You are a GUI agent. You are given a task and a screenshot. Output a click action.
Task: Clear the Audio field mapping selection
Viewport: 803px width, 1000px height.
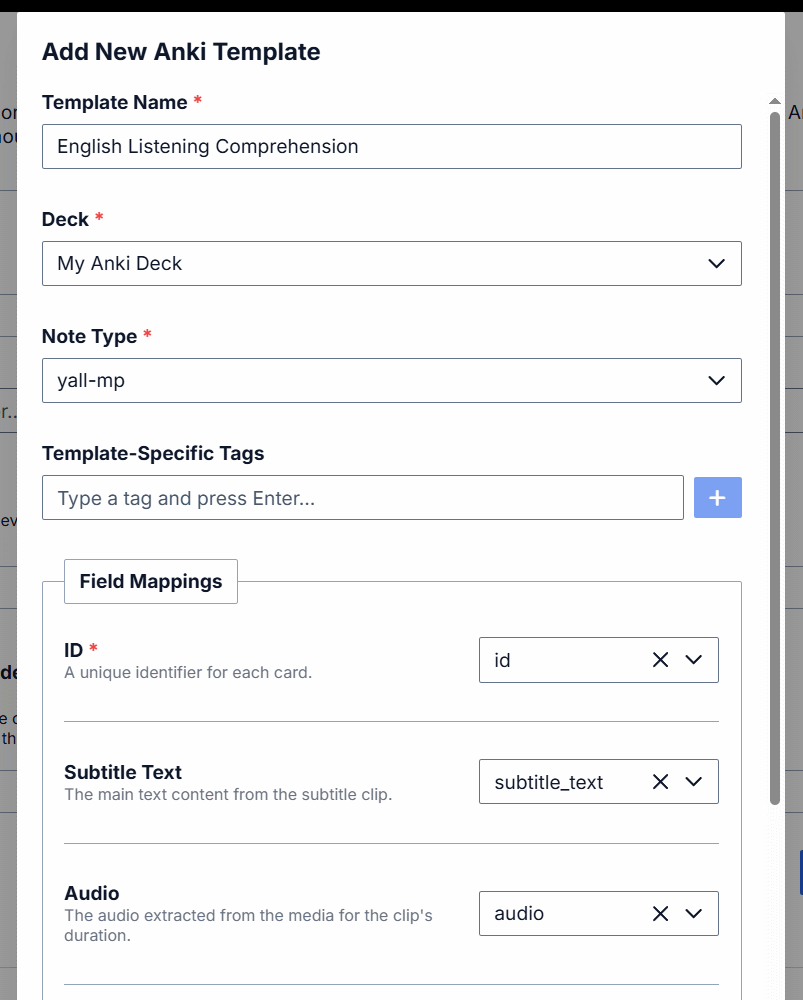(x=660, y=913)
